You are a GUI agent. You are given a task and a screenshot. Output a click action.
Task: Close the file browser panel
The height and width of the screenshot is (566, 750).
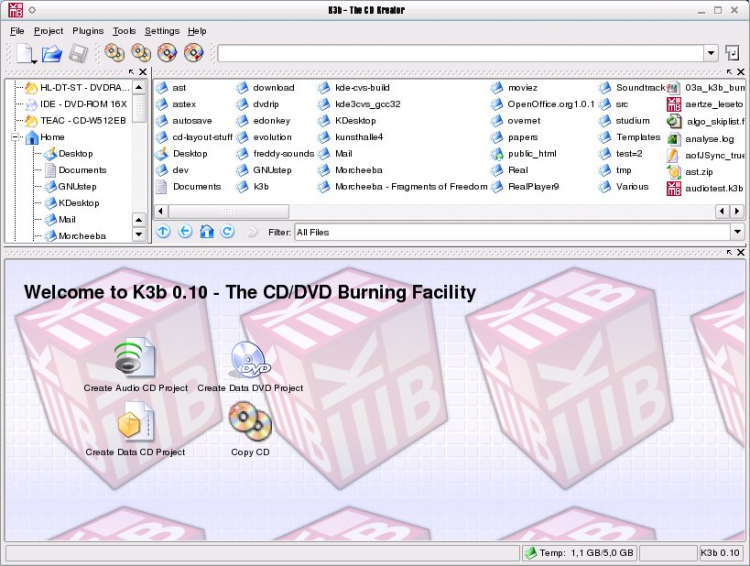click(740, 72)
